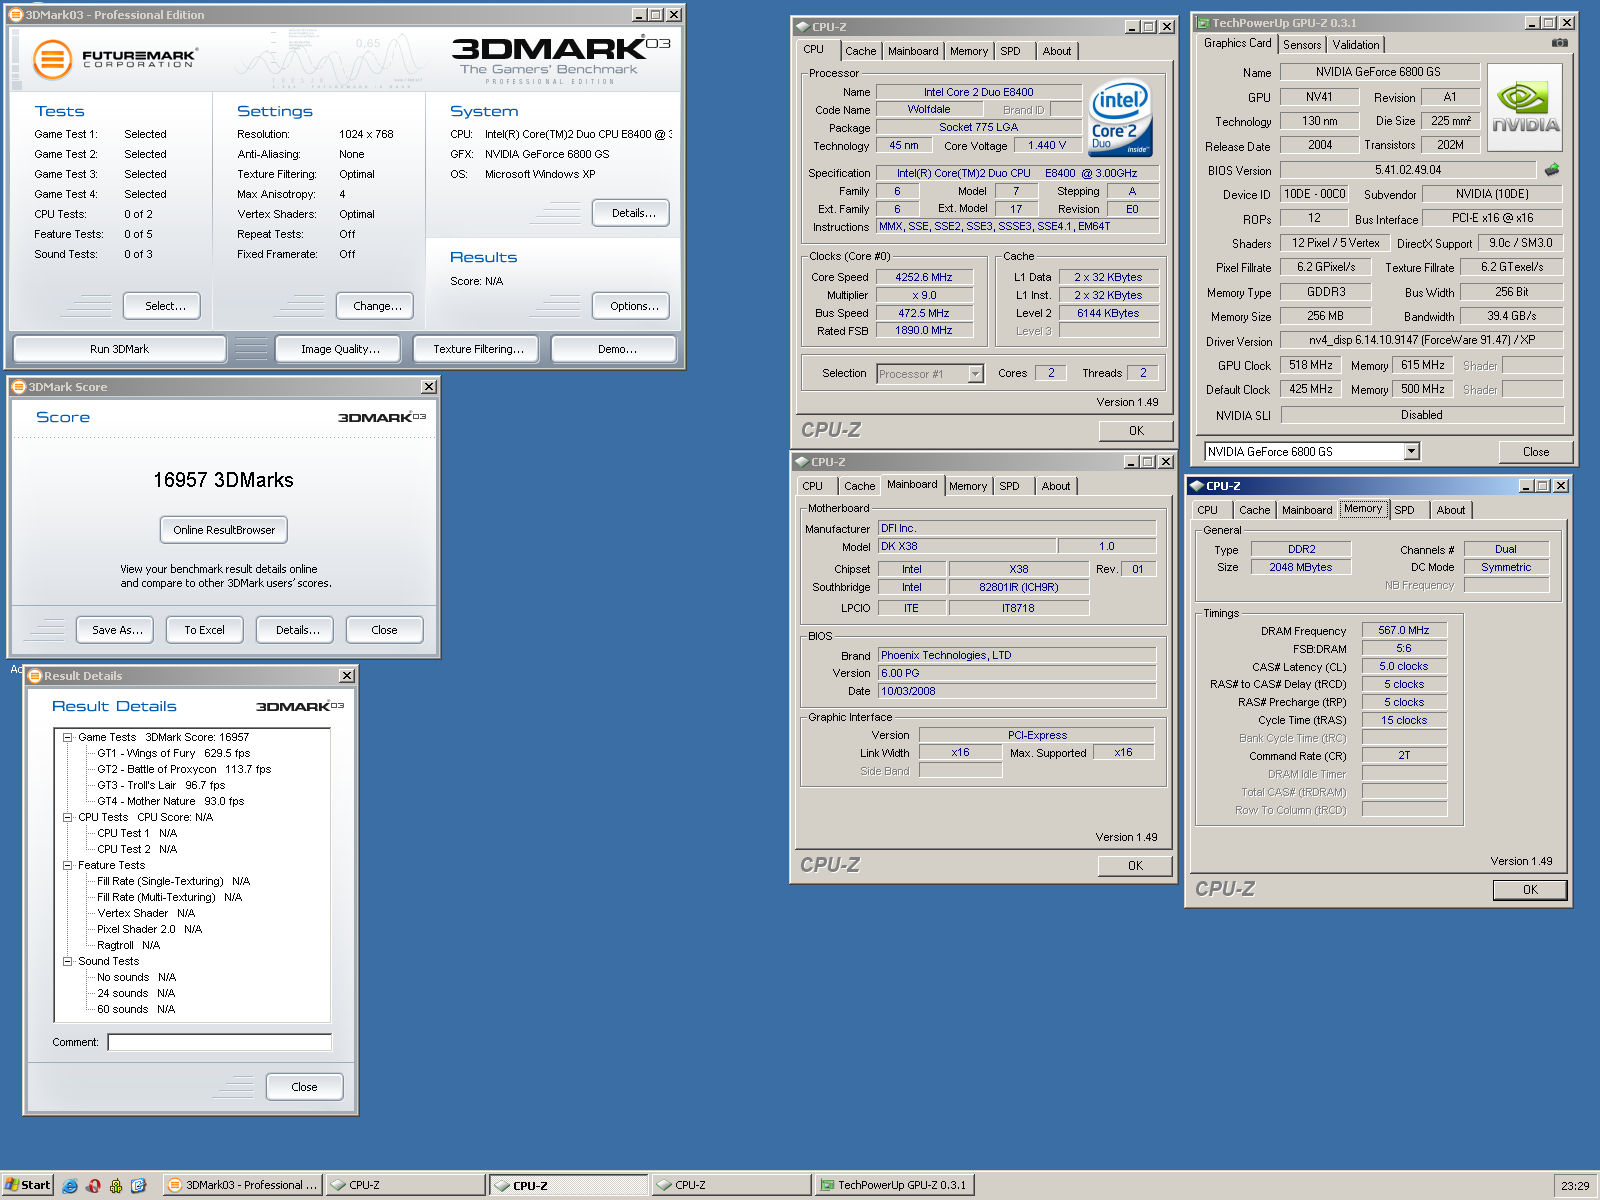Launch Opera from the quick launch bar

point(93,1186)
